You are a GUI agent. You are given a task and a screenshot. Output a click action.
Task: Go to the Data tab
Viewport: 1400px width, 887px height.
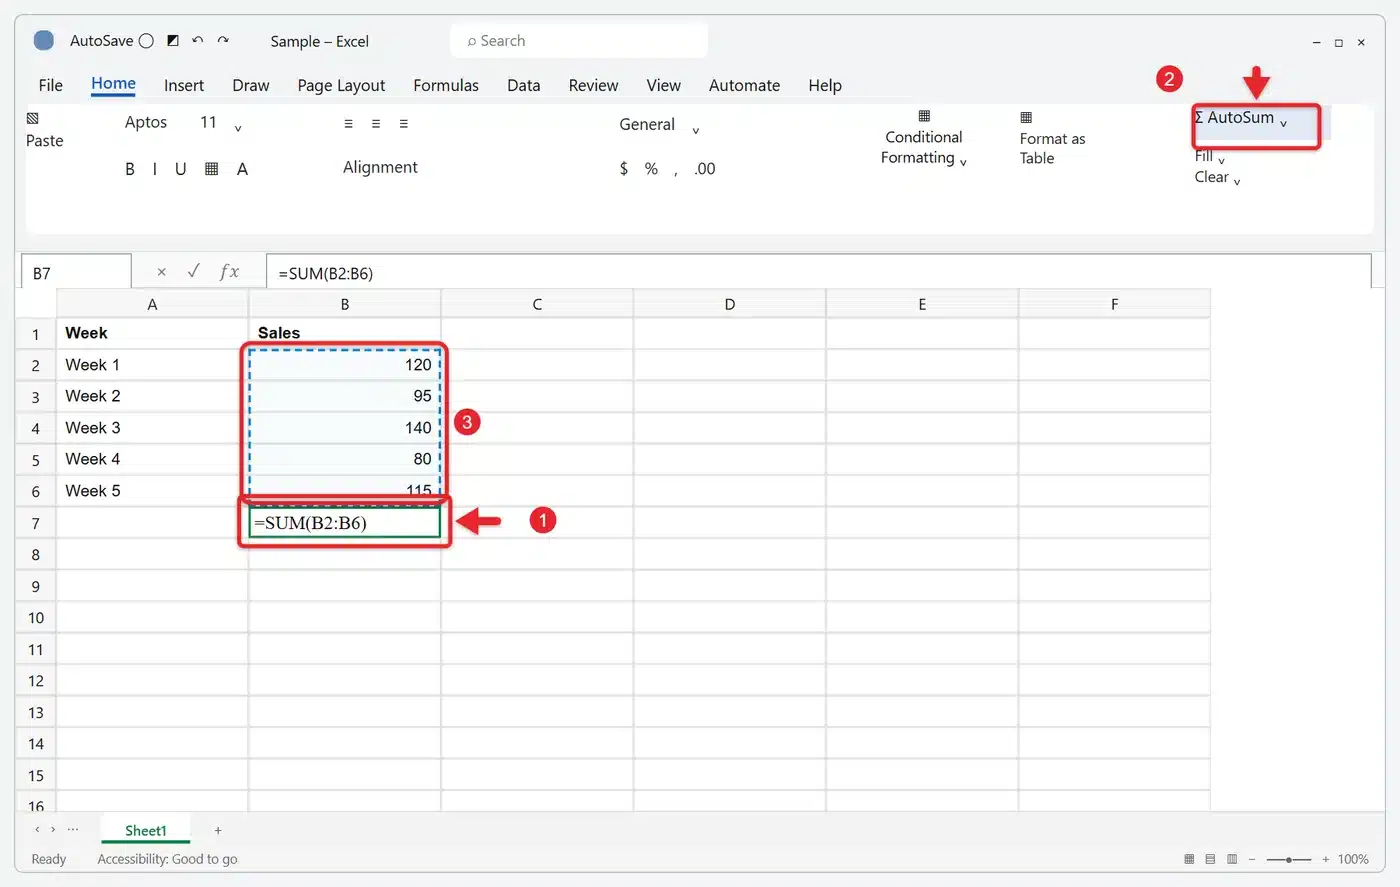point(524,86)
